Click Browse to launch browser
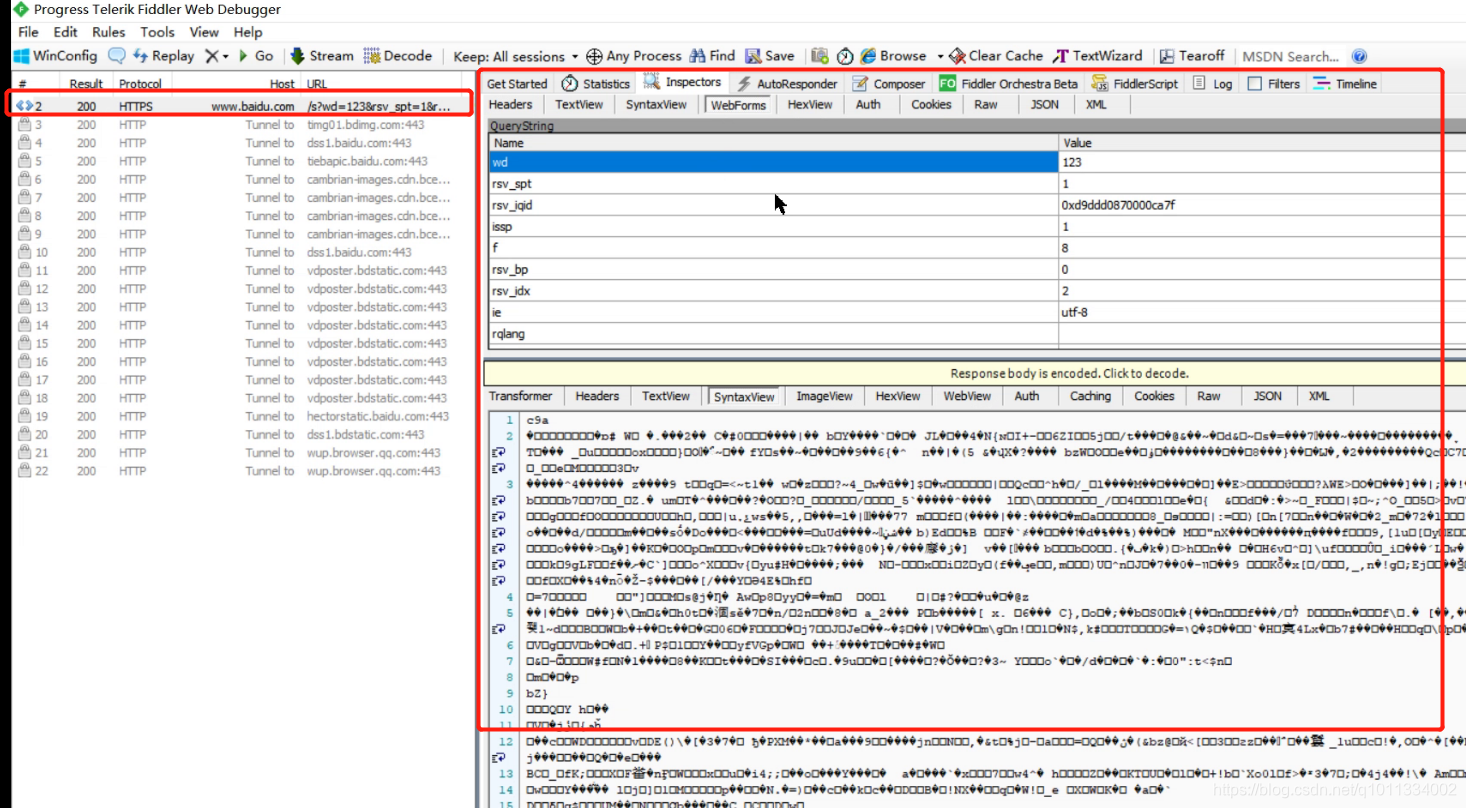The image size is (1466, 808). [893, 56]
